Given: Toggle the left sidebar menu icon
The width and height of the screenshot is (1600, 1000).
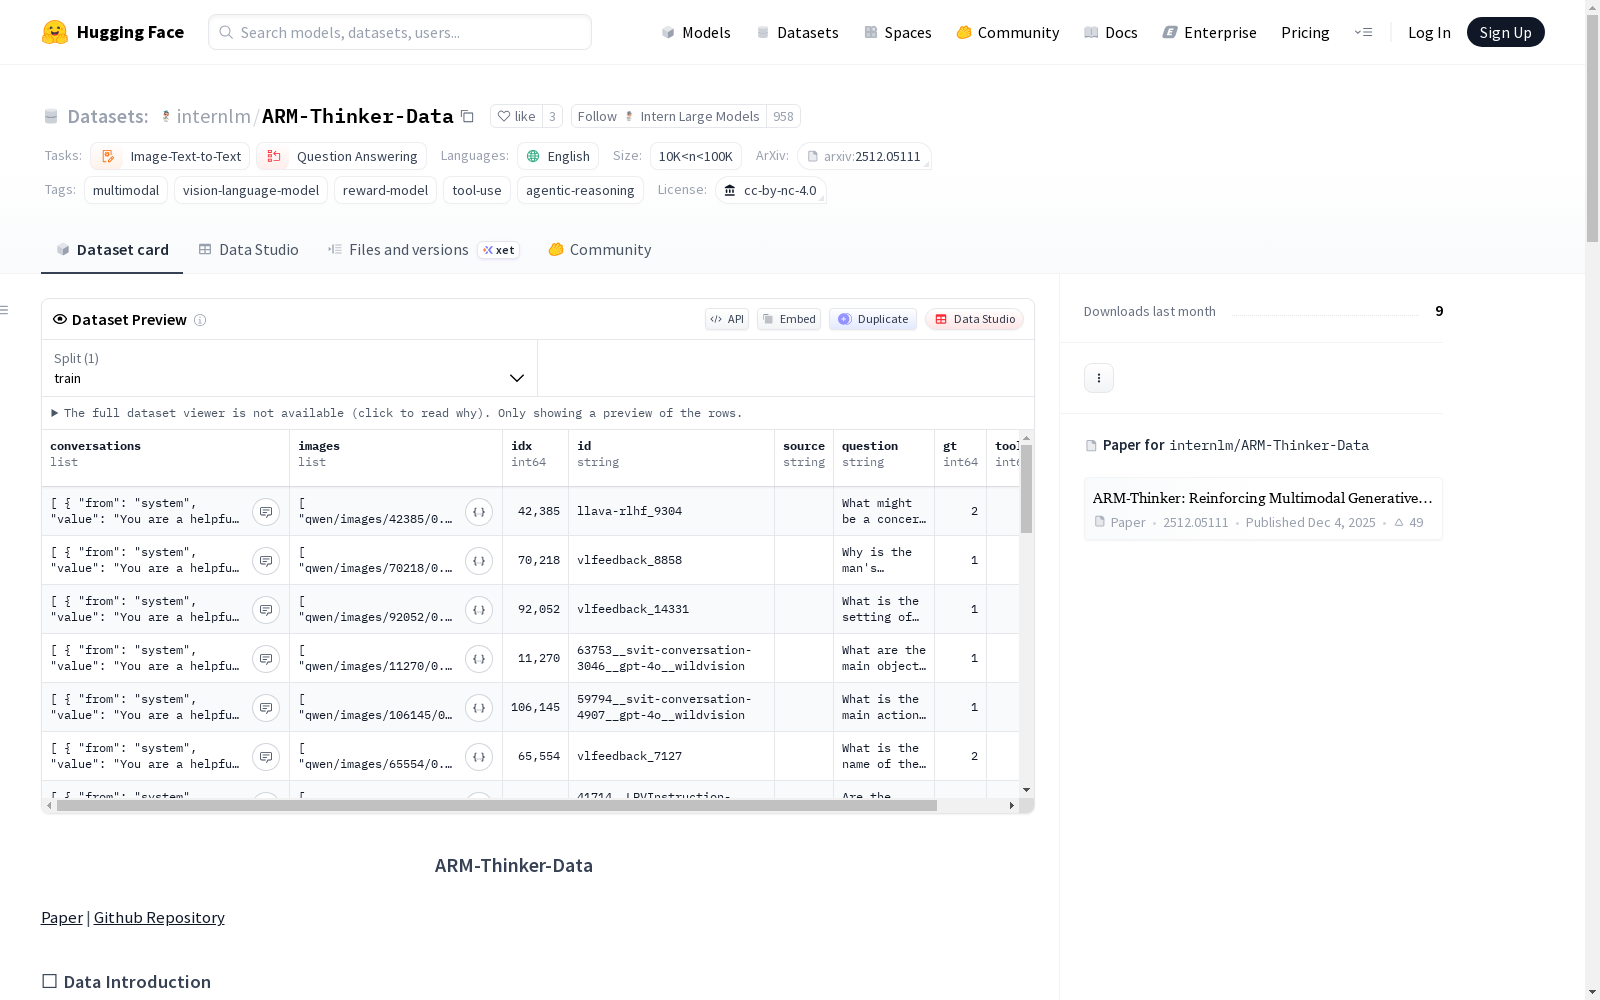Looking at the screenshot, I should (x=4, y=310).
